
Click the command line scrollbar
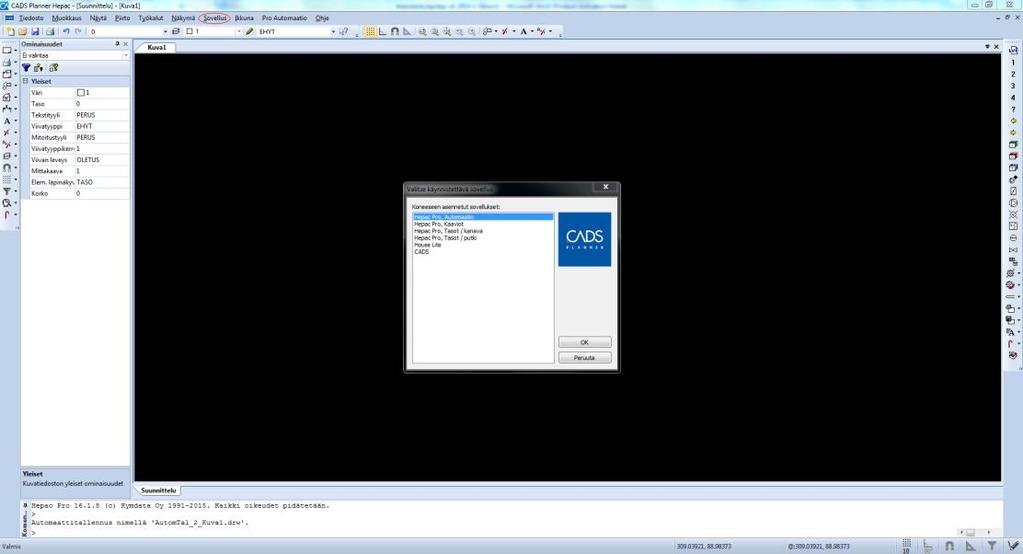(977, 532)
